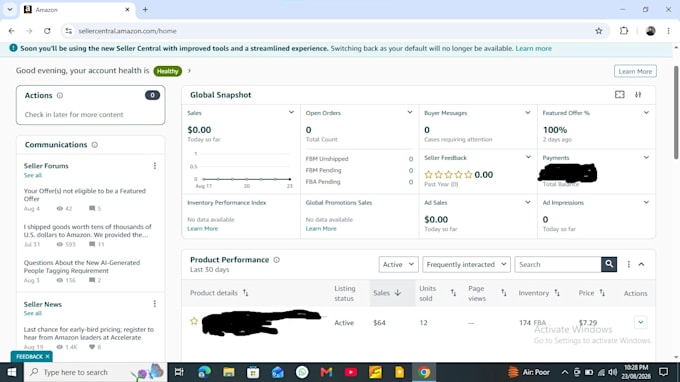Viewport: 680px width, 382px height.
Task: Open Seller News See all link
Action: click(33, 313)
